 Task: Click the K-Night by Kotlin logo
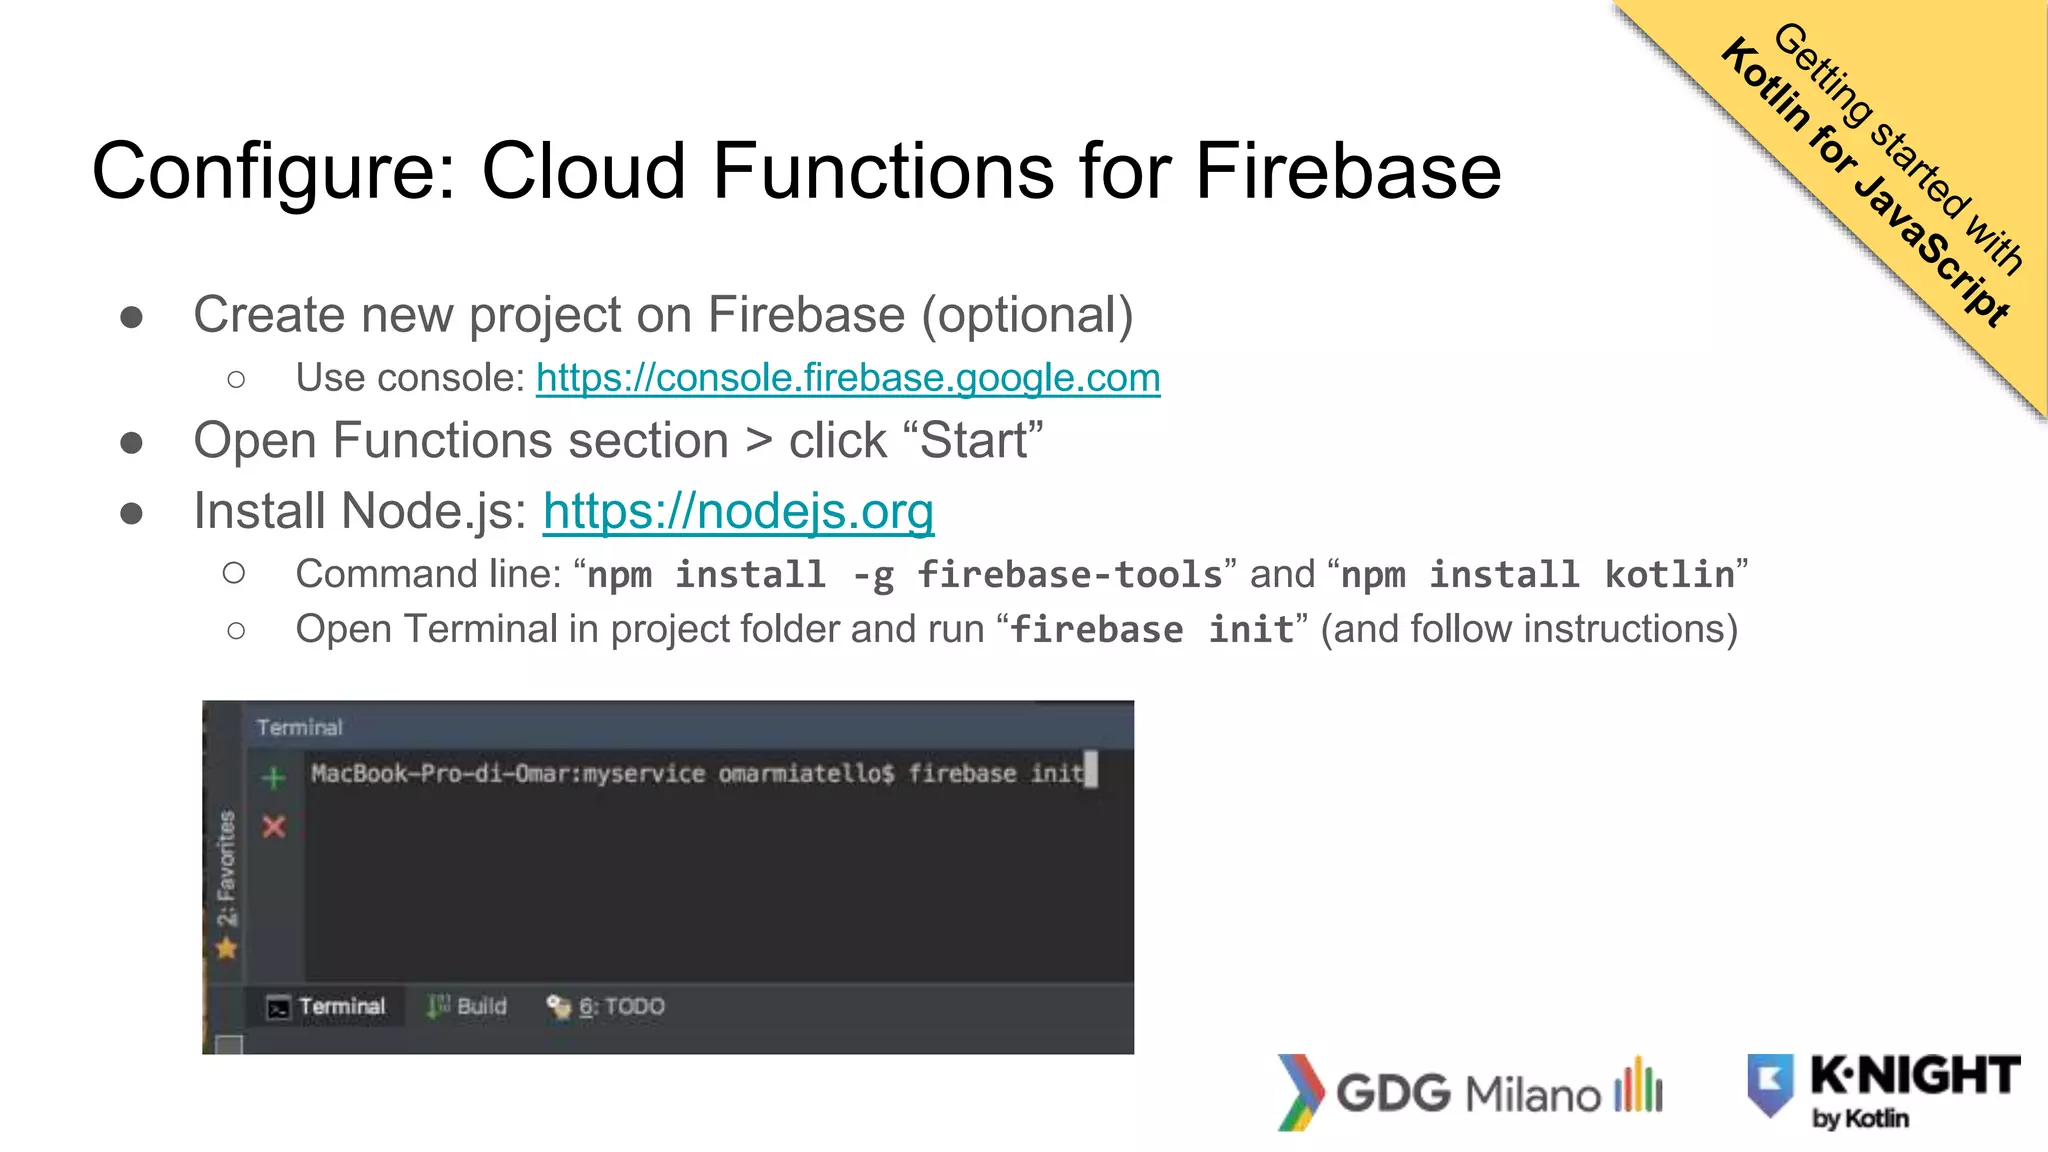coord(1884,1091)
